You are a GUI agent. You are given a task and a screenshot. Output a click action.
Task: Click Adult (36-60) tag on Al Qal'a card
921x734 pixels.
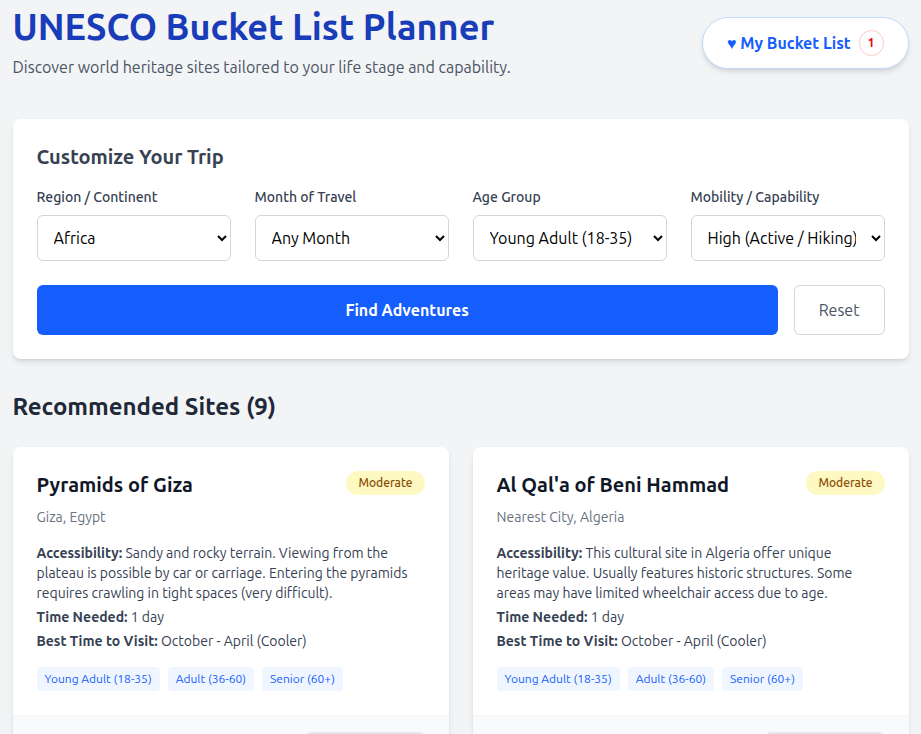tap(671, 679)
